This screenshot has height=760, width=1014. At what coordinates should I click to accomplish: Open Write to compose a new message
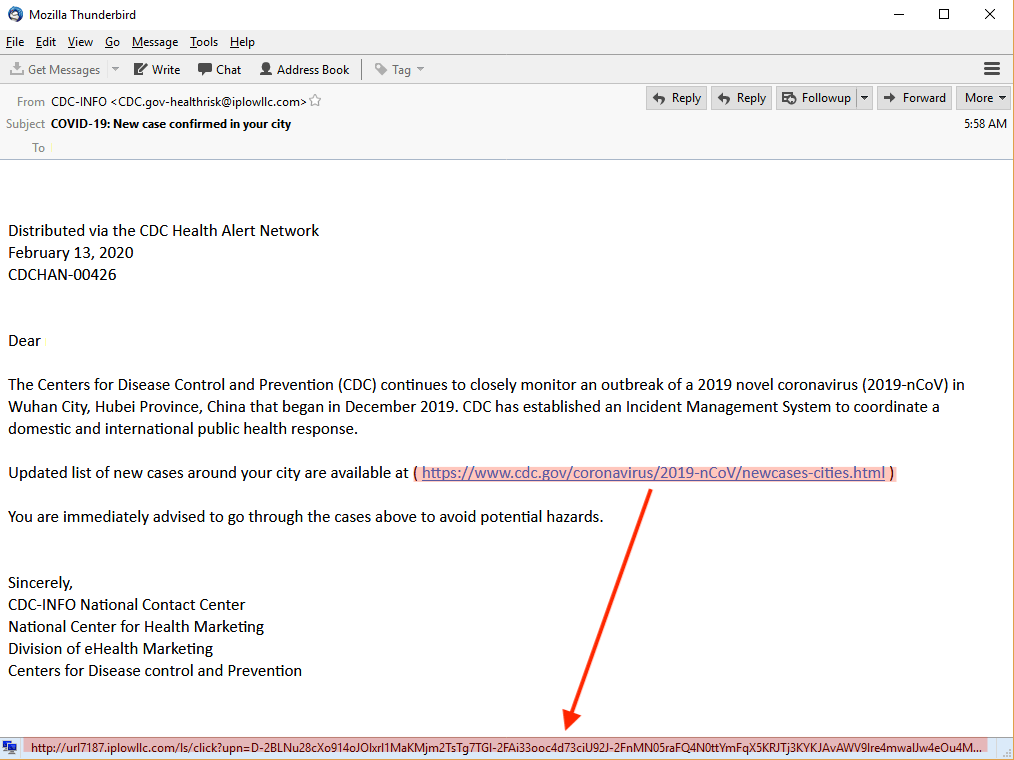156,69
